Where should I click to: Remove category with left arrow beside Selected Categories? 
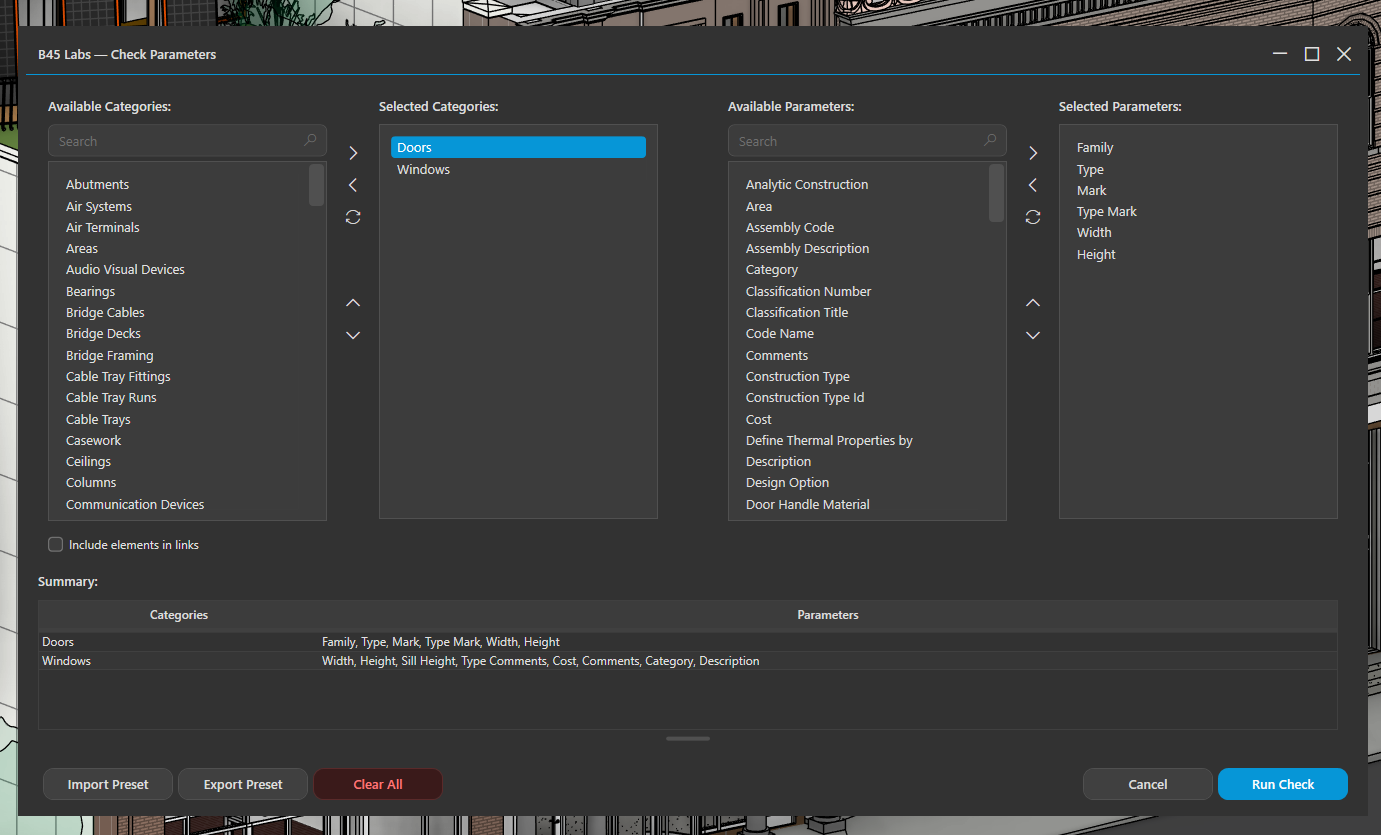coord(353,185)
